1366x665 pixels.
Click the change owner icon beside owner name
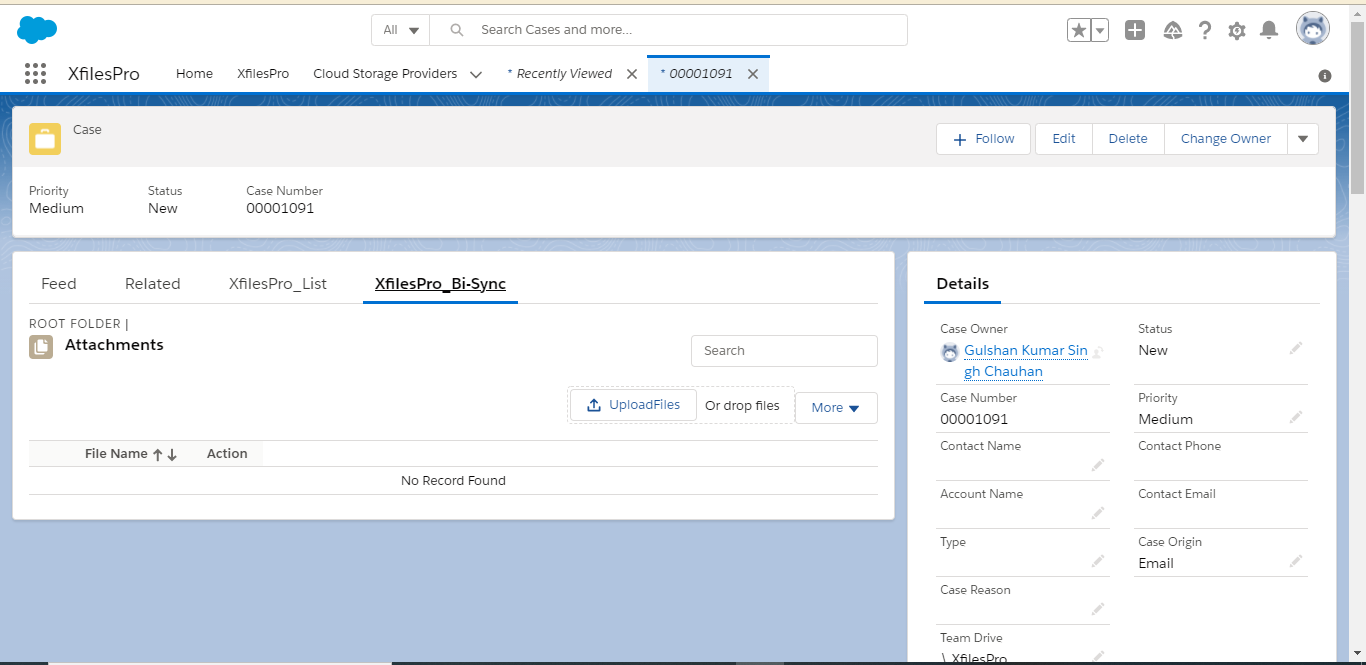[1097, 352]
